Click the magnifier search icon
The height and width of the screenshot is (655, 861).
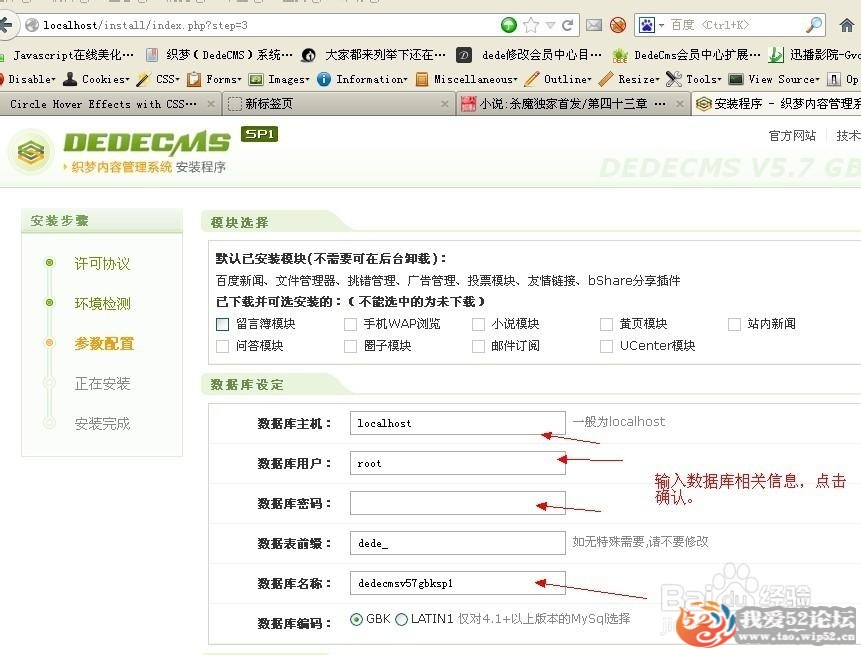tap(814, 25)
